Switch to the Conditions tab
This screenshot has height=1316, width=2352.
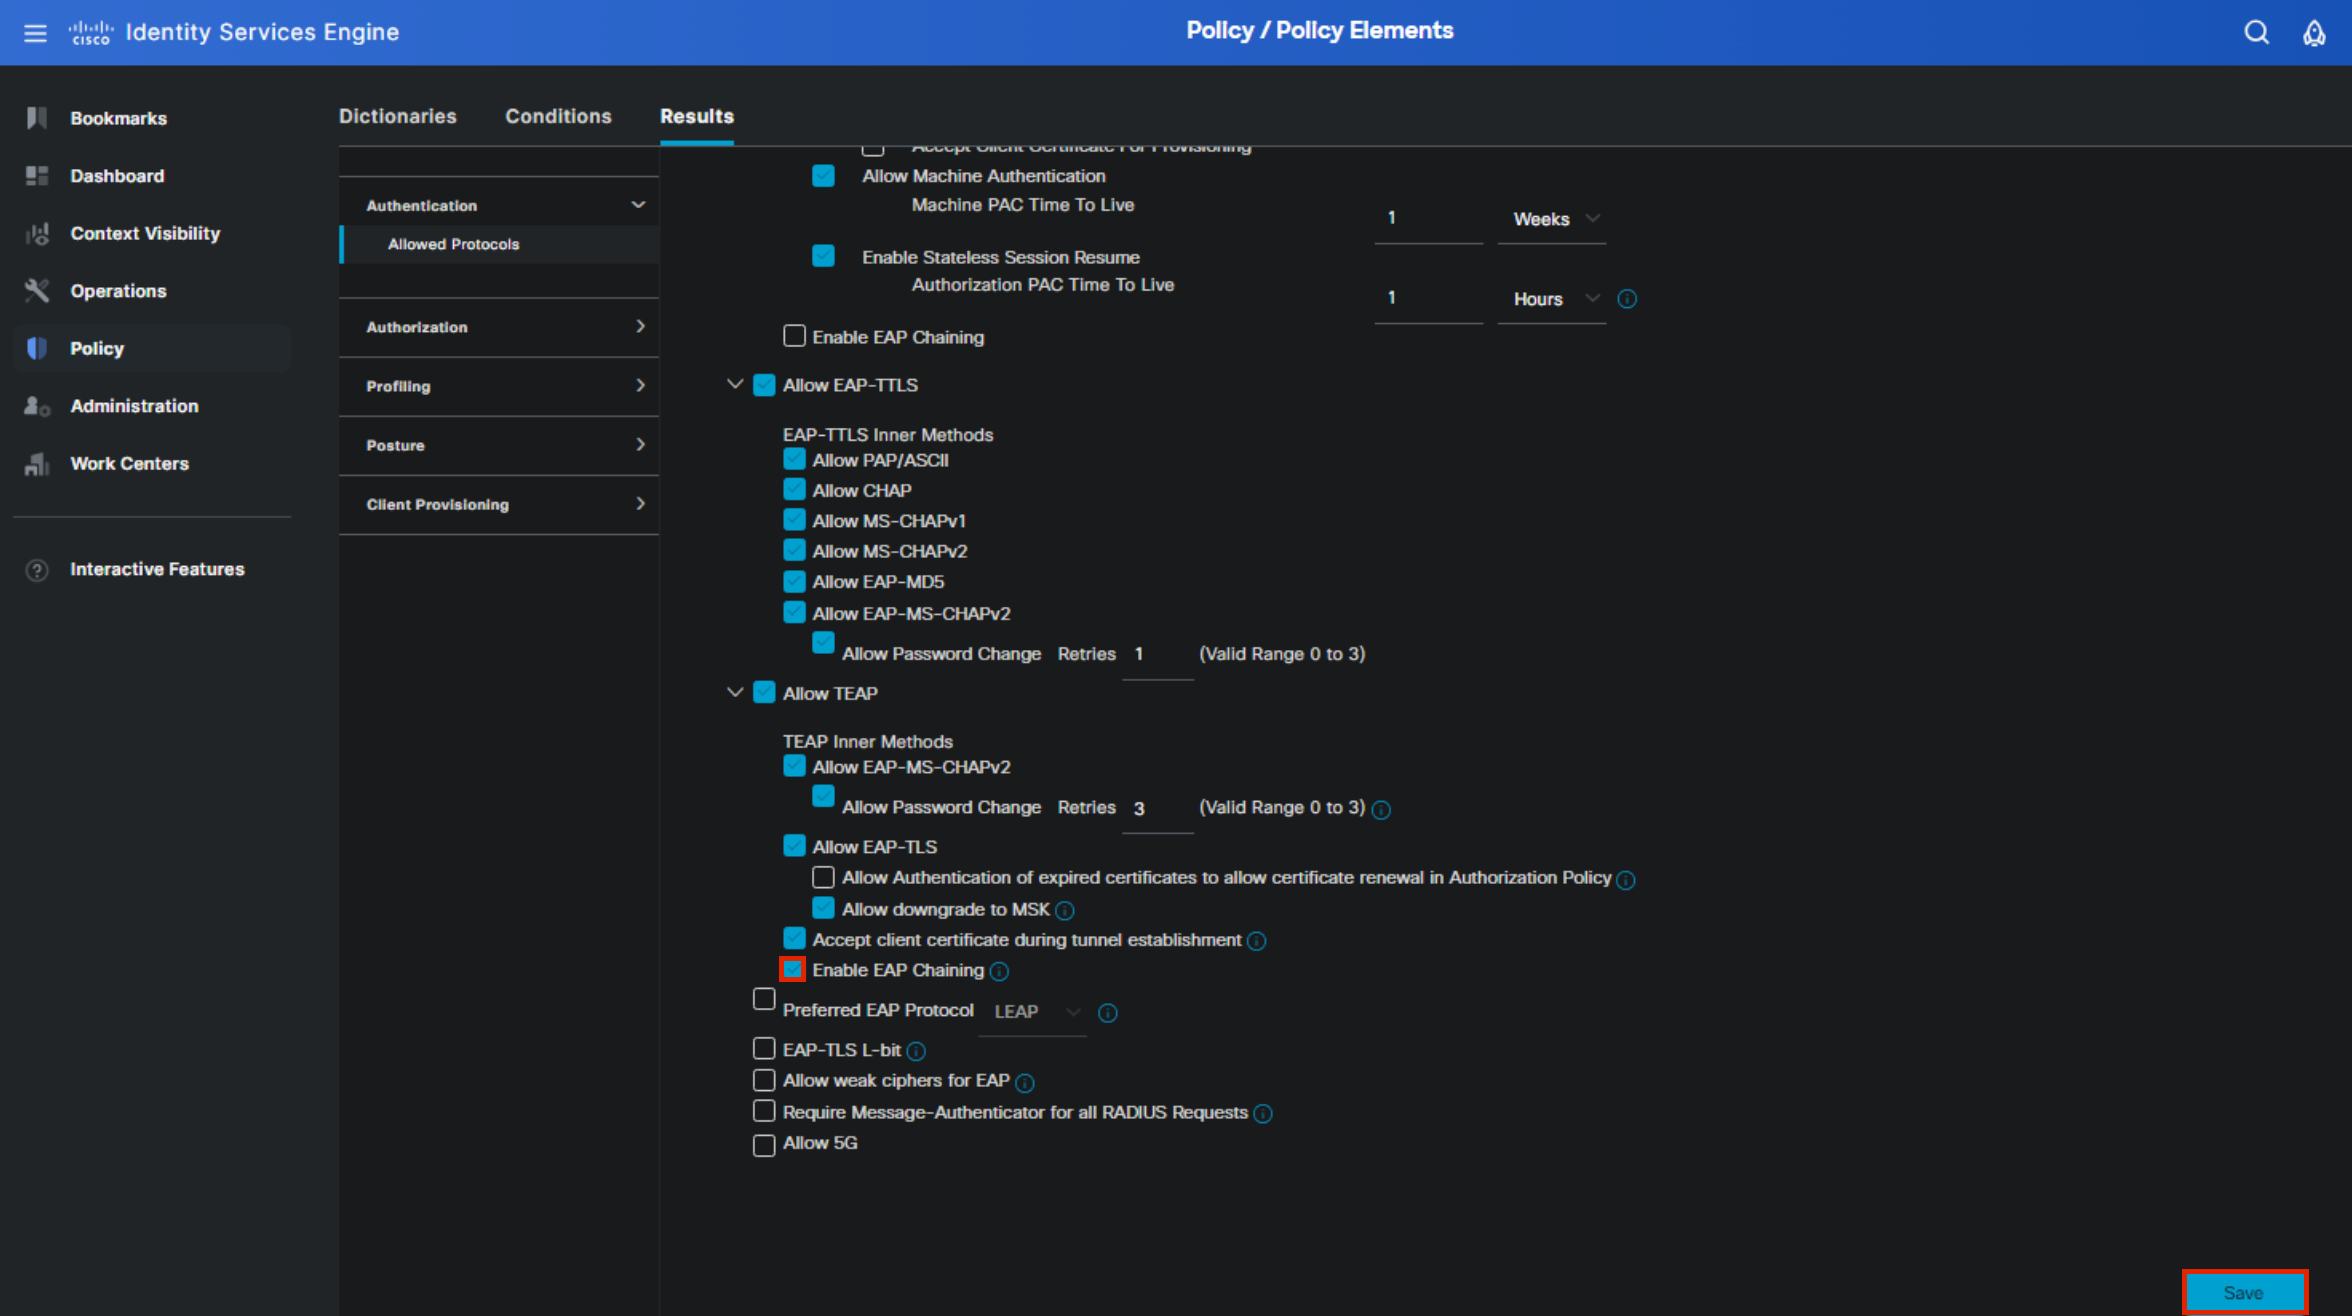click(558, 116)
